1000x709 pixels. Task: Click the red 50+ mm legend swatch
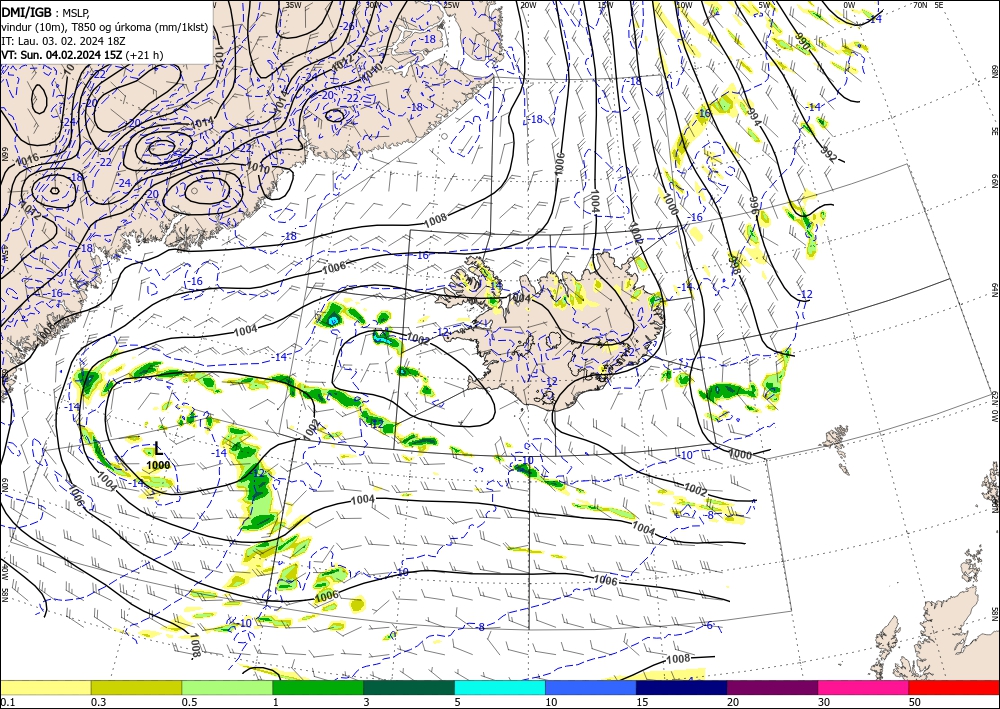[954, 687]
